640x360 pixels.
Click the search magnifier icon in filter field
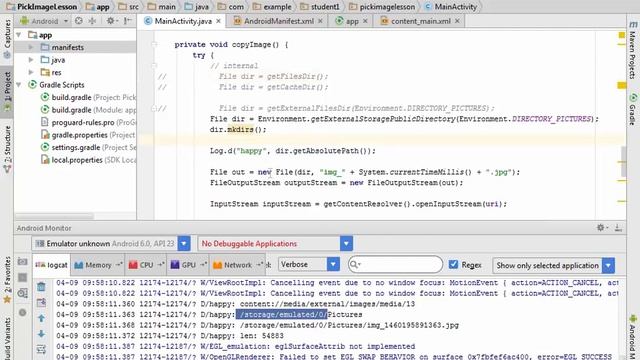coord(355,264)
